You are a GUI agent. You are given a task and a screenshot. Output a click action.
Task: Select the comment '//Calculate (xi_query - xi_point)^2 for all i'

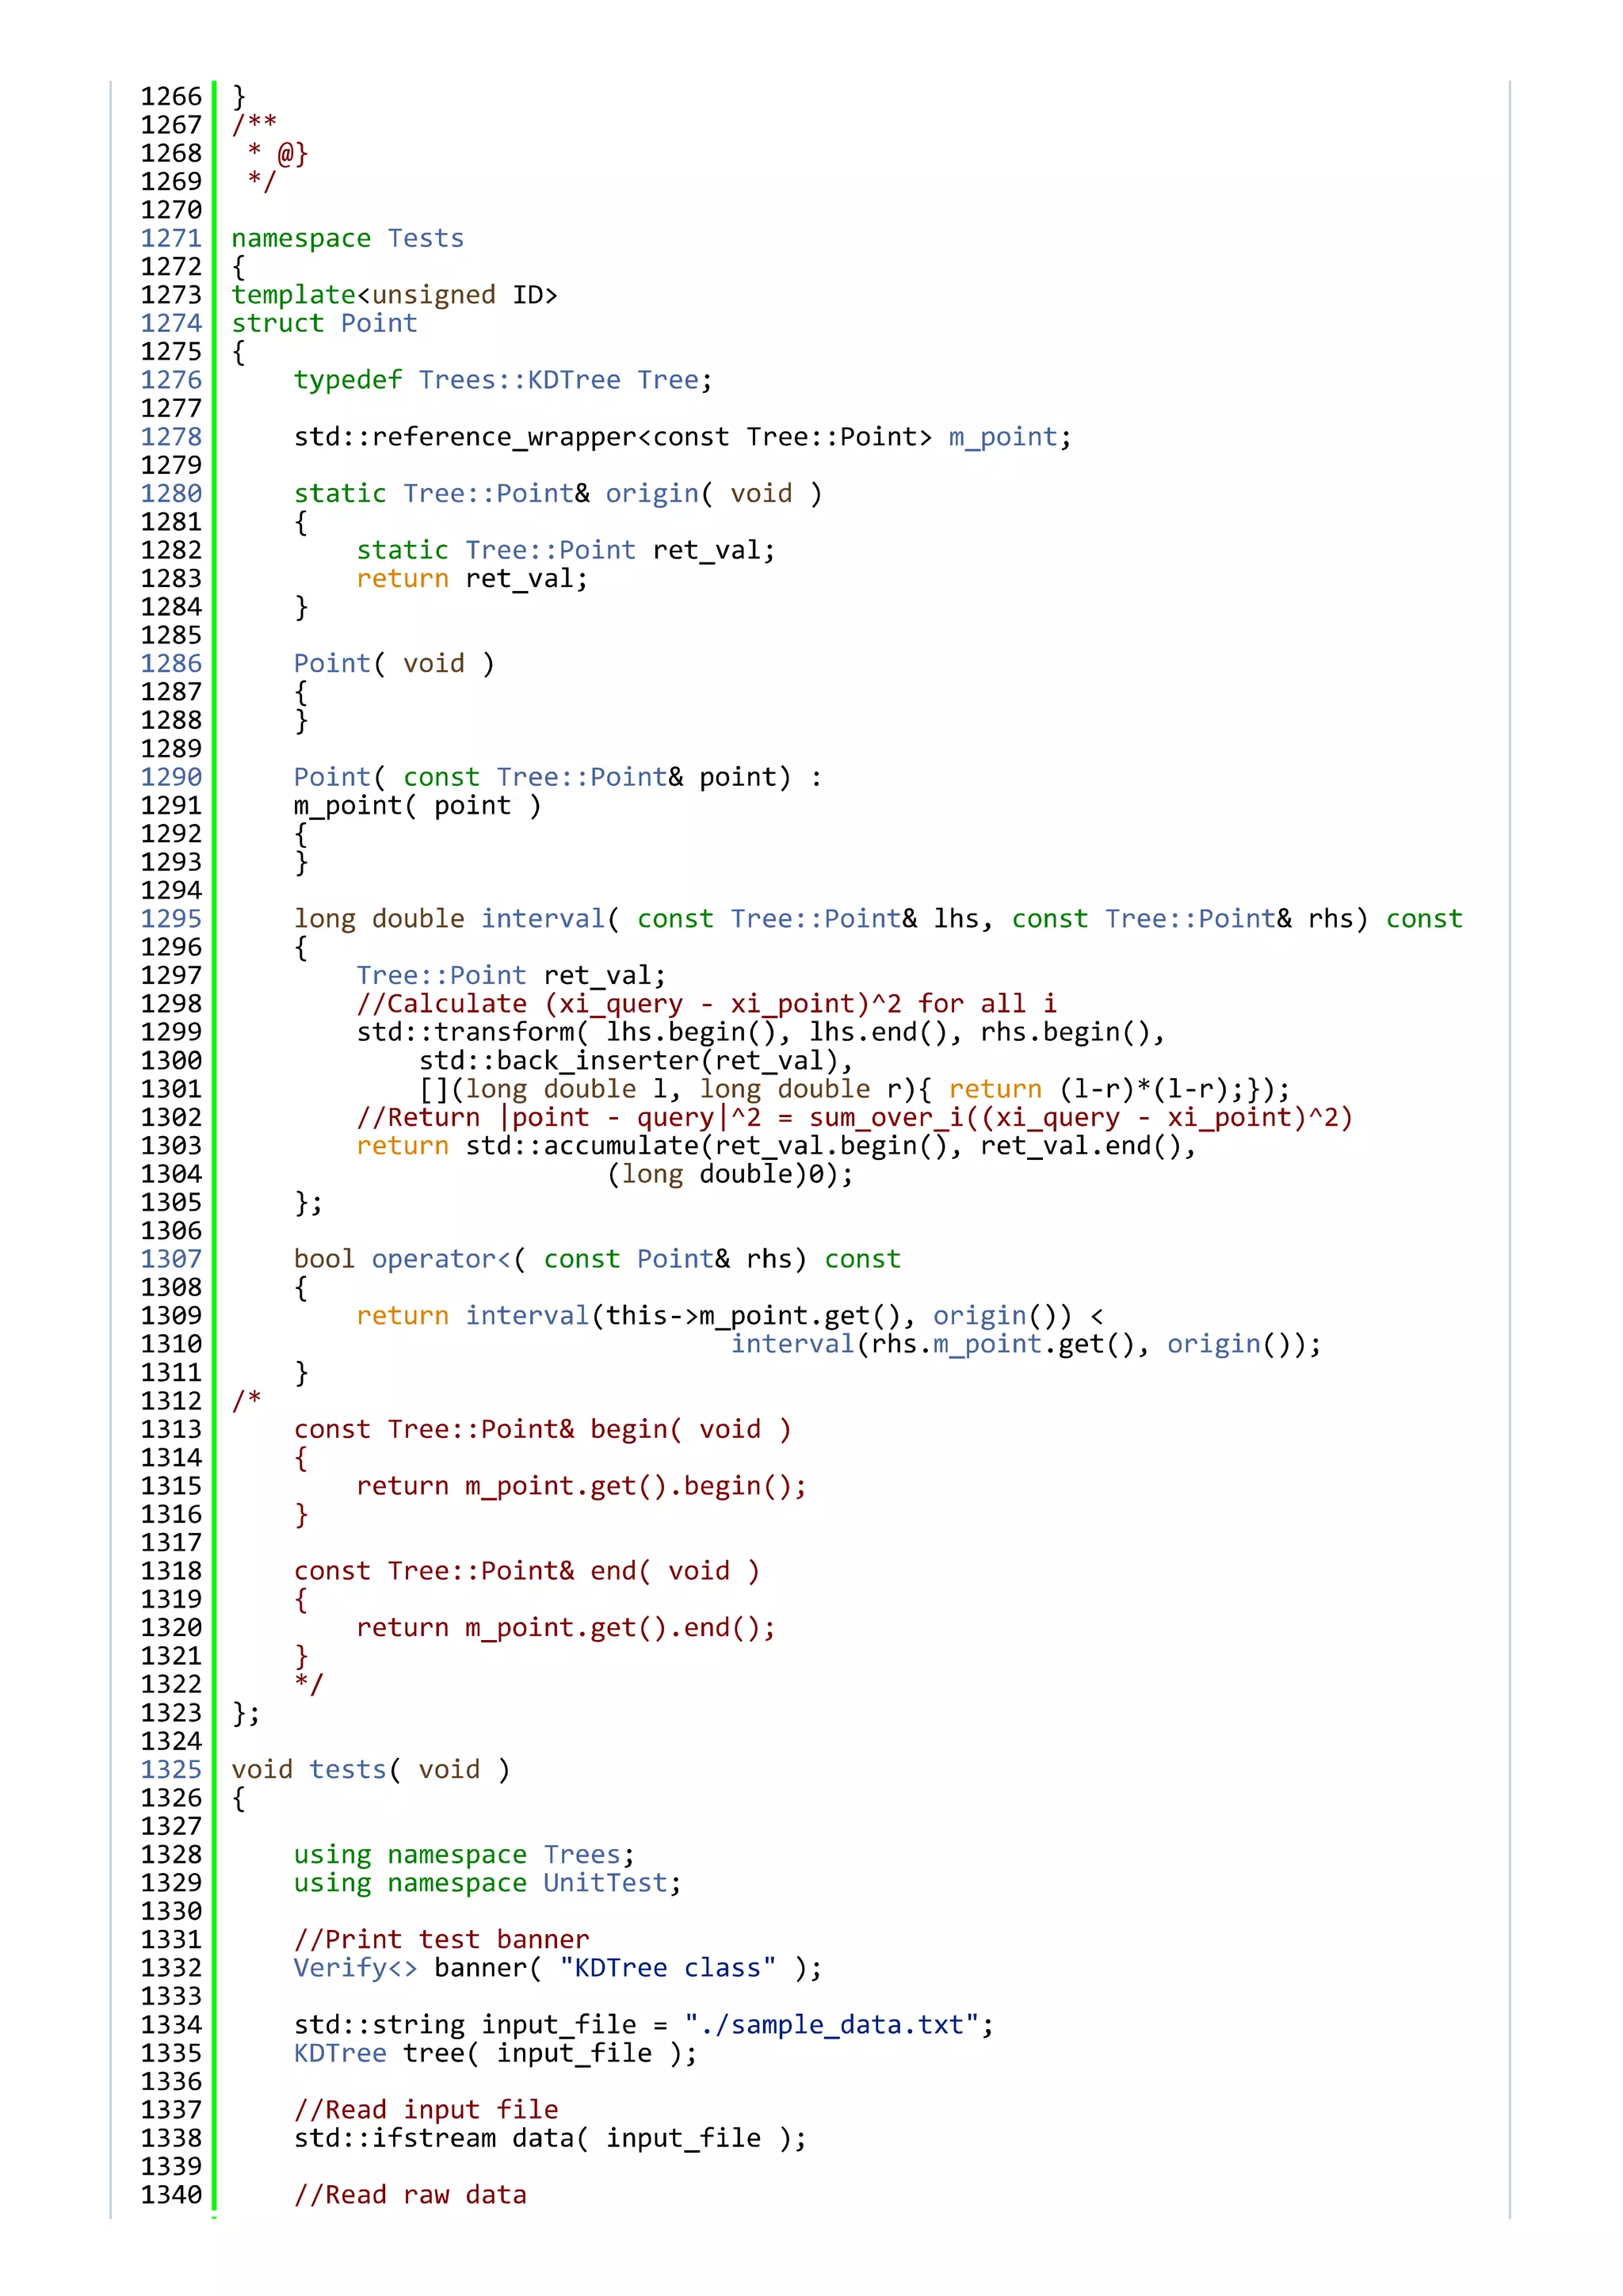tap(706, 1004)
